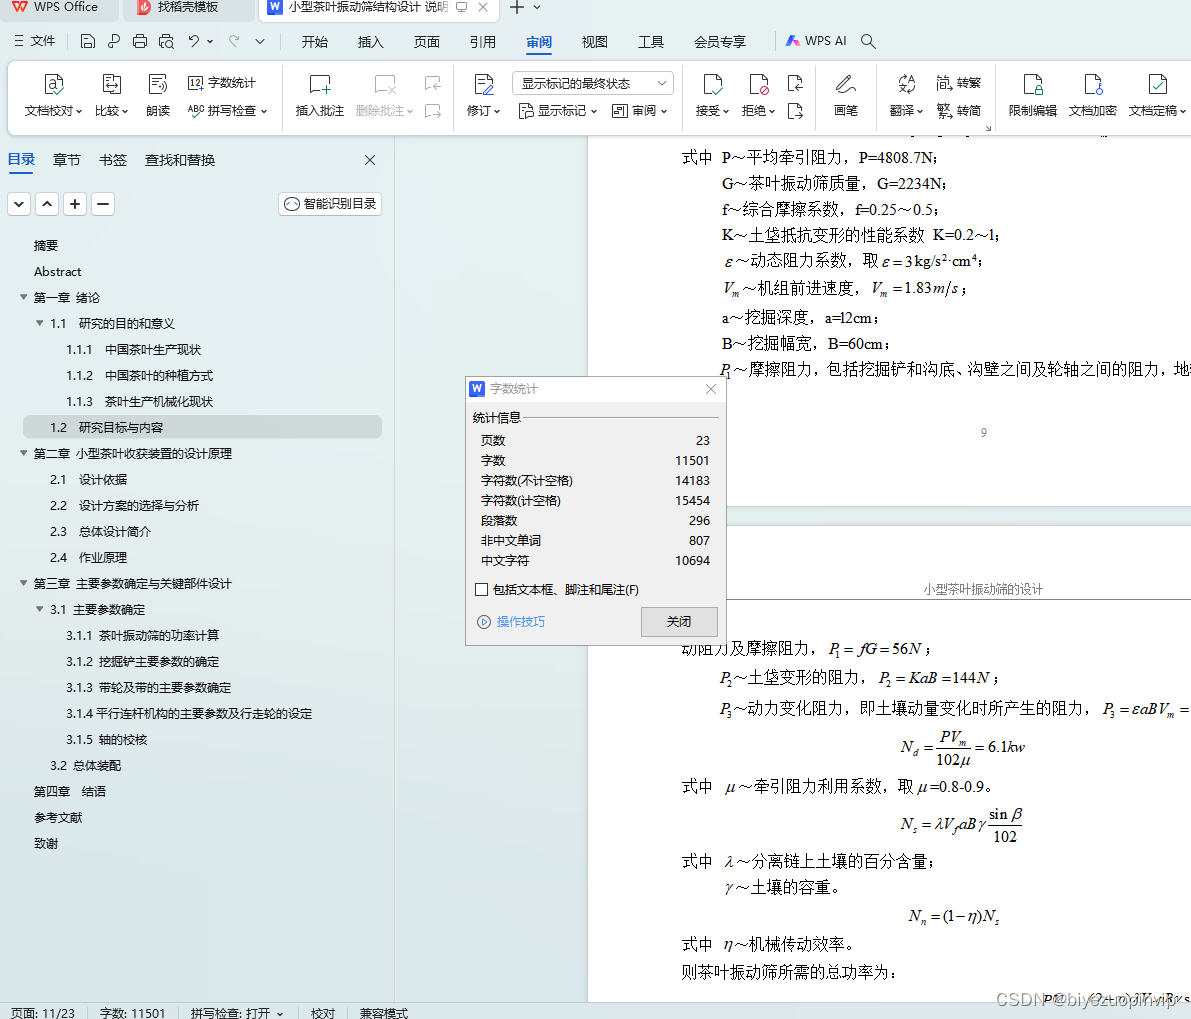This screenshot has width=1191, height=1019.
Task: Switch to 章节 navigation tab
Action: (67, 160)
